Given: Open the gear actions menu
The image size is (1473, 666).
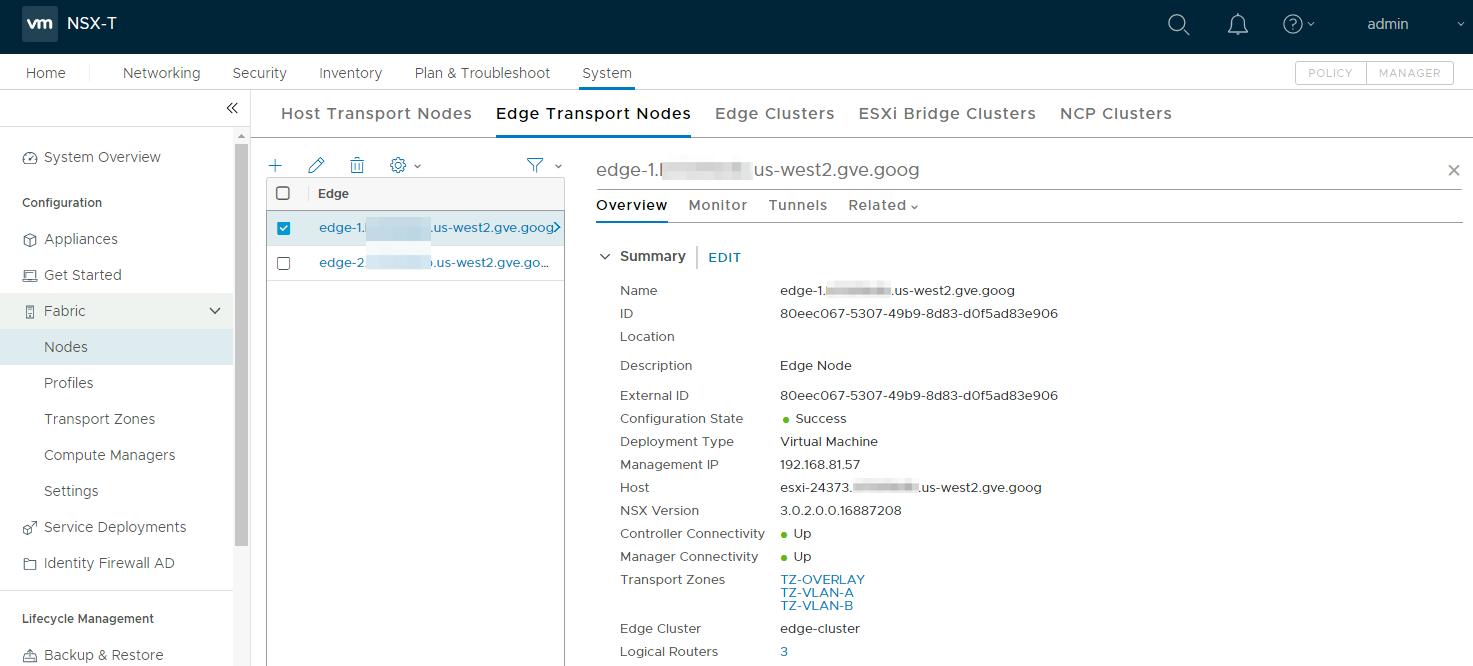Looking at the screenshot, I should click(x=405, y=165).
